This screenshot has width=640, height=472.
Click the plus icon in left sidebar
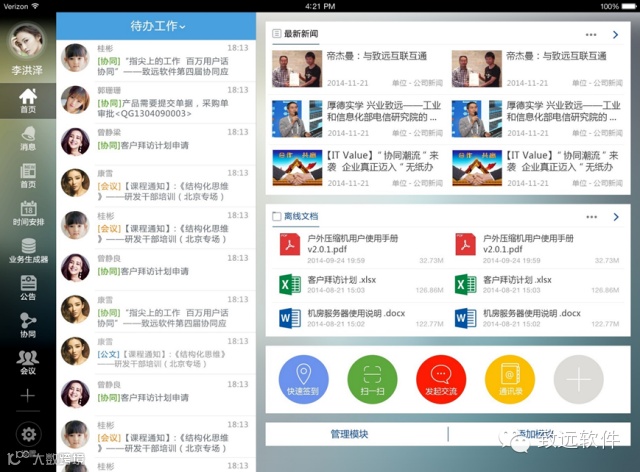(x=28, y=395)
